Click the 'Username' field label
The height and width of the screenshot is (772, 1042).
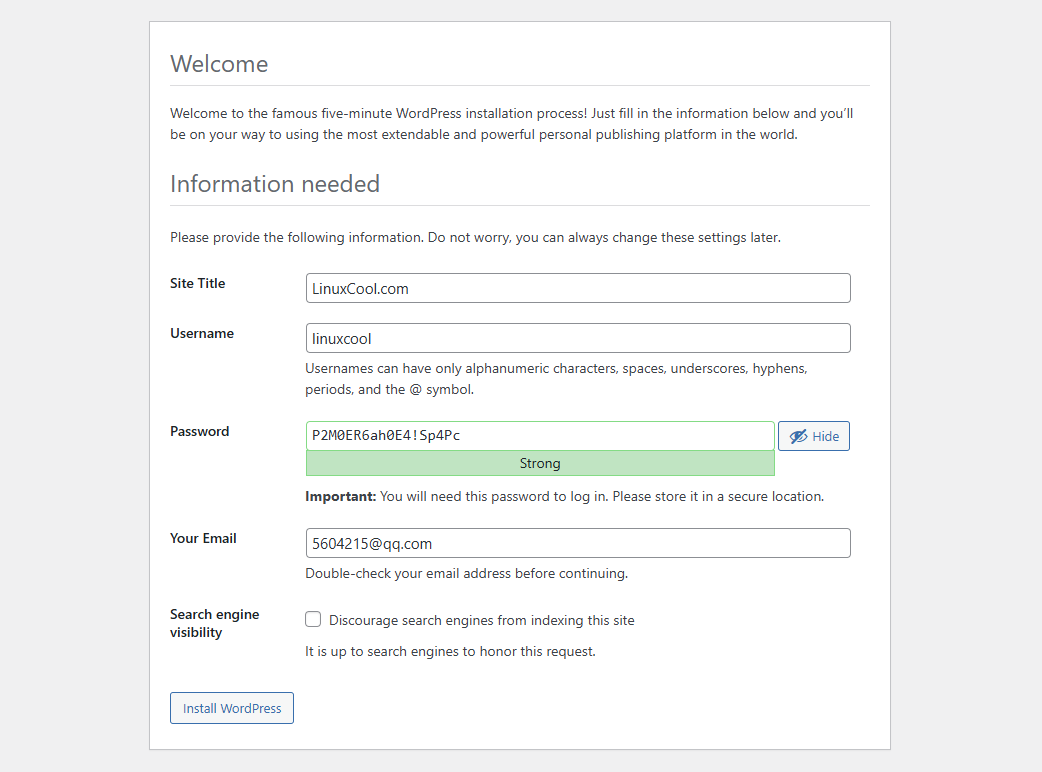point(202,333)
